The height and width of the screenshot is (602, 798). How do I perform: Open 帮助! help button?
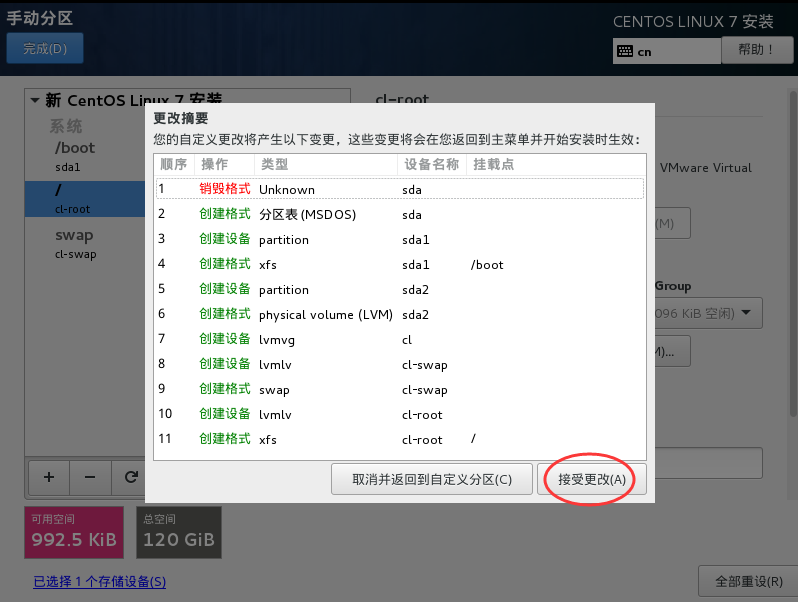pos(756,49)
